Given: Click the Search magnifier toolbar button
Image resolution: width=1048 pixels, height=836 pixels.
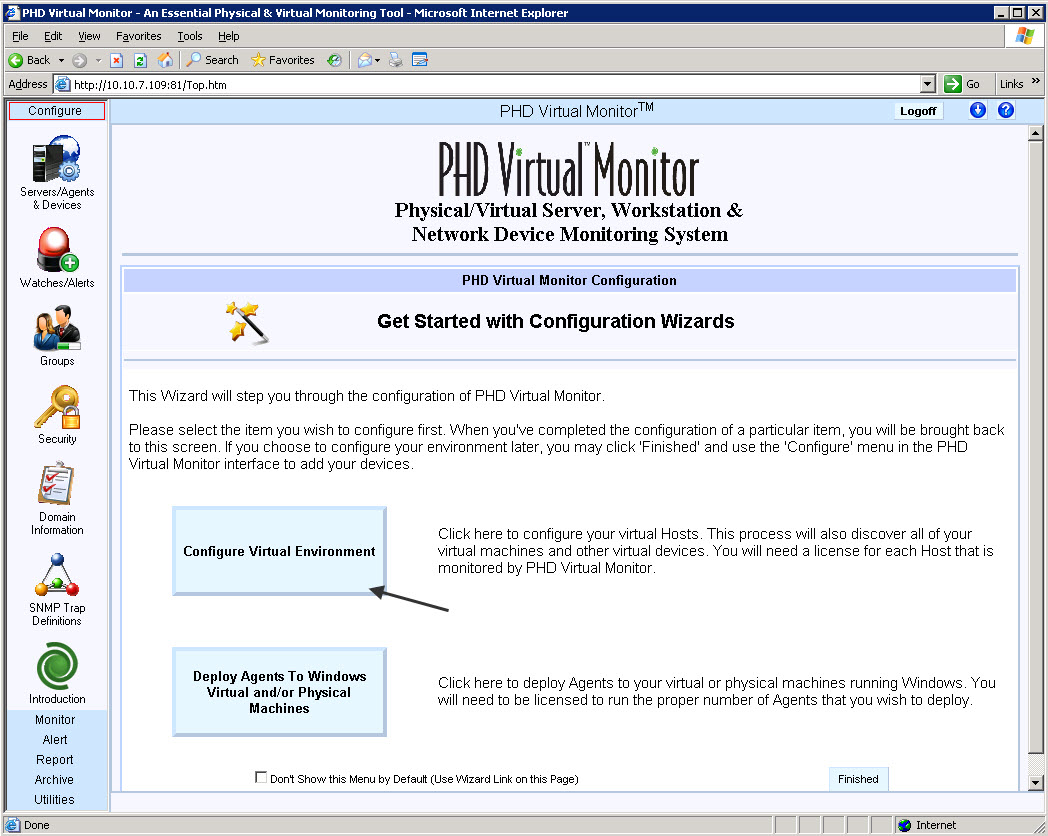Looking at the screenshot, I should pos(213,60).
